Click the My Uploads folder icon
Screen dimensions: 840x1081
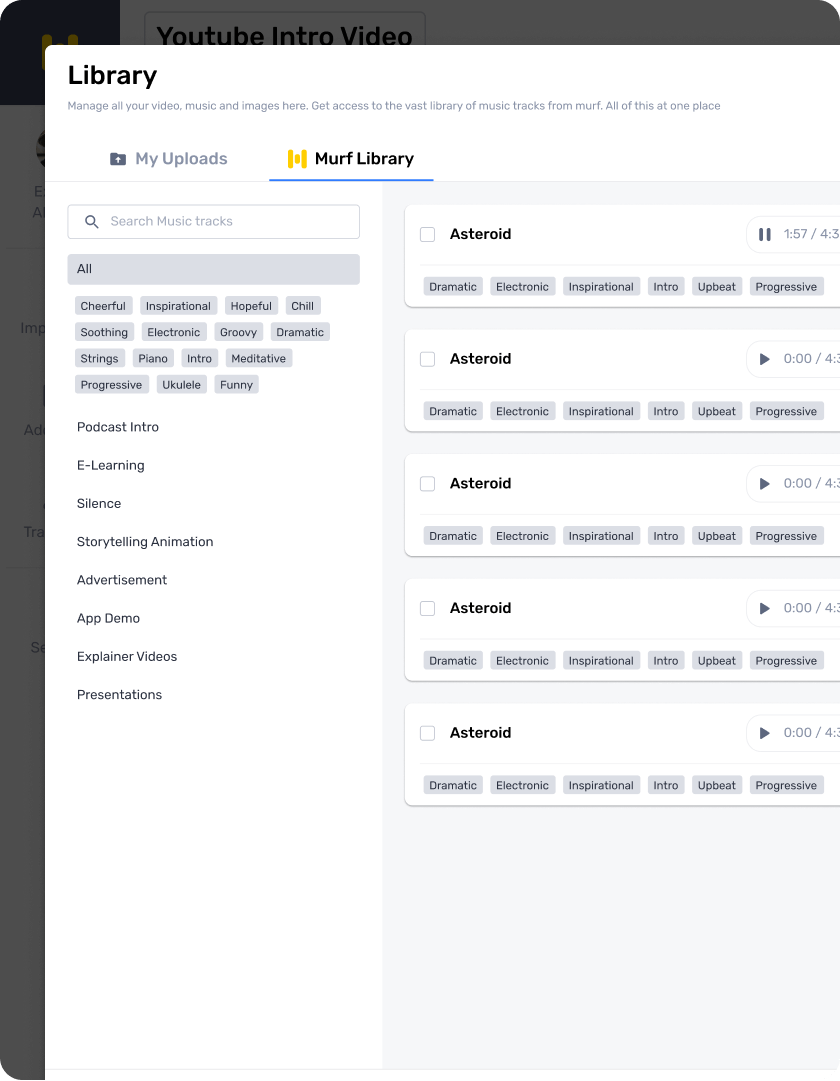(118, 159)
